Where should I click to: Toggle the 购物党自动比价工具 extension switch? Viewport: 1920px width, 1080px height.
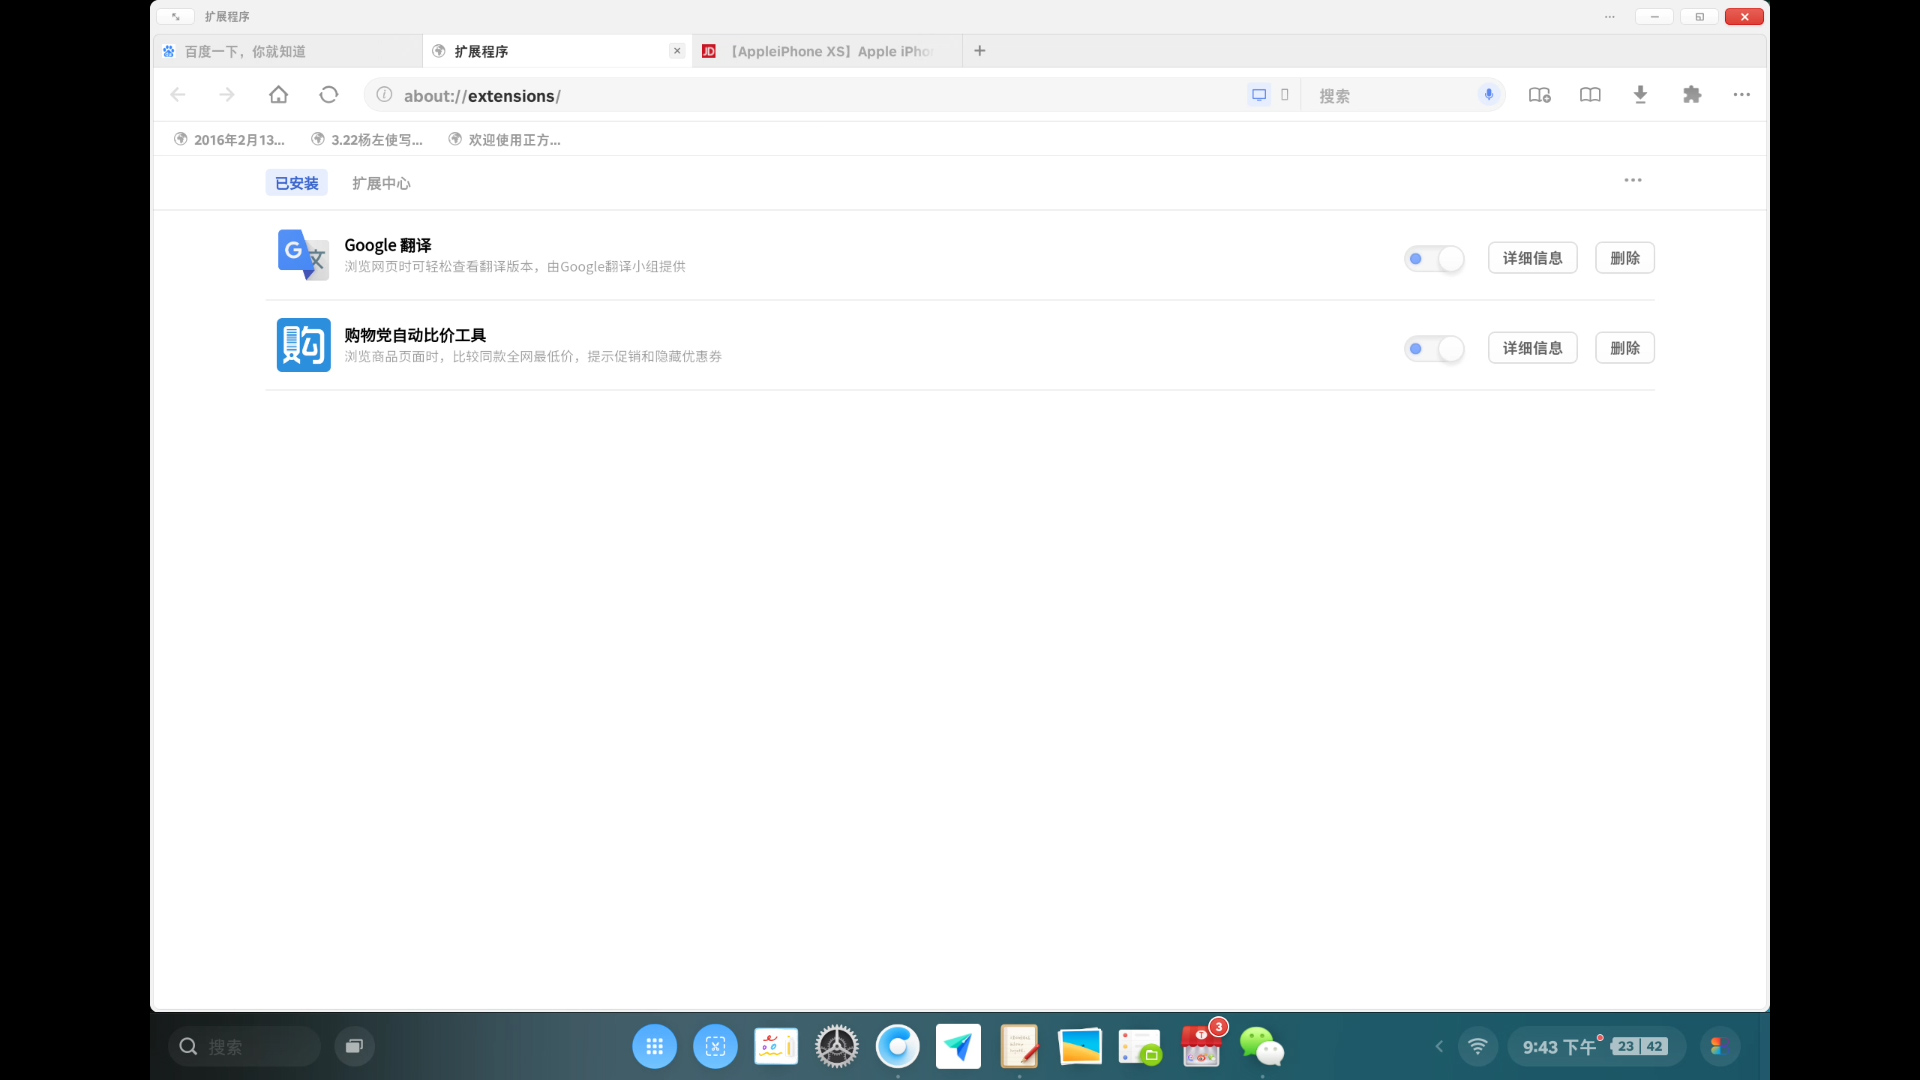pyautogui.click(x=1434, y=349)
